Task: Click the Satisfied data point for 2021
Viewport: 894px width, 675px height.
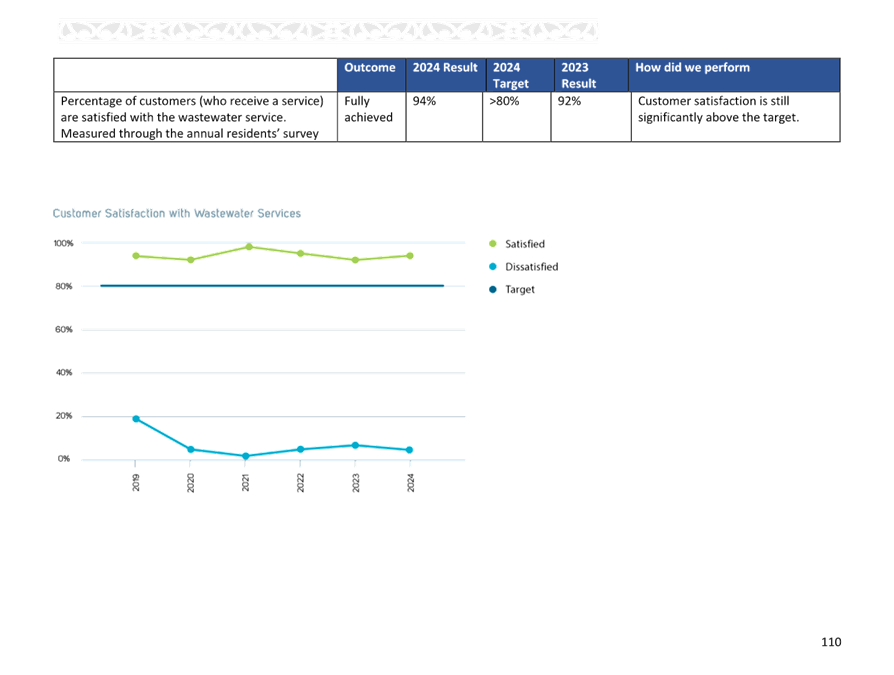Action: tap(249, 247)
